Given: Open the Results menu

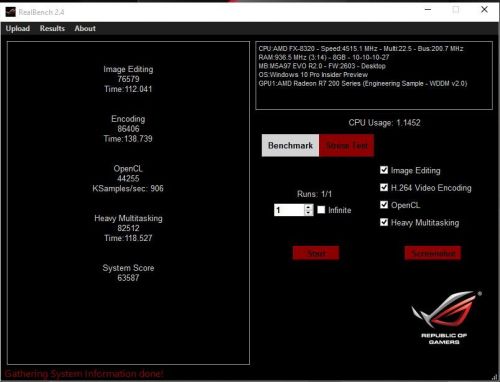Looking at the screenshot, I should coord(52,28).
